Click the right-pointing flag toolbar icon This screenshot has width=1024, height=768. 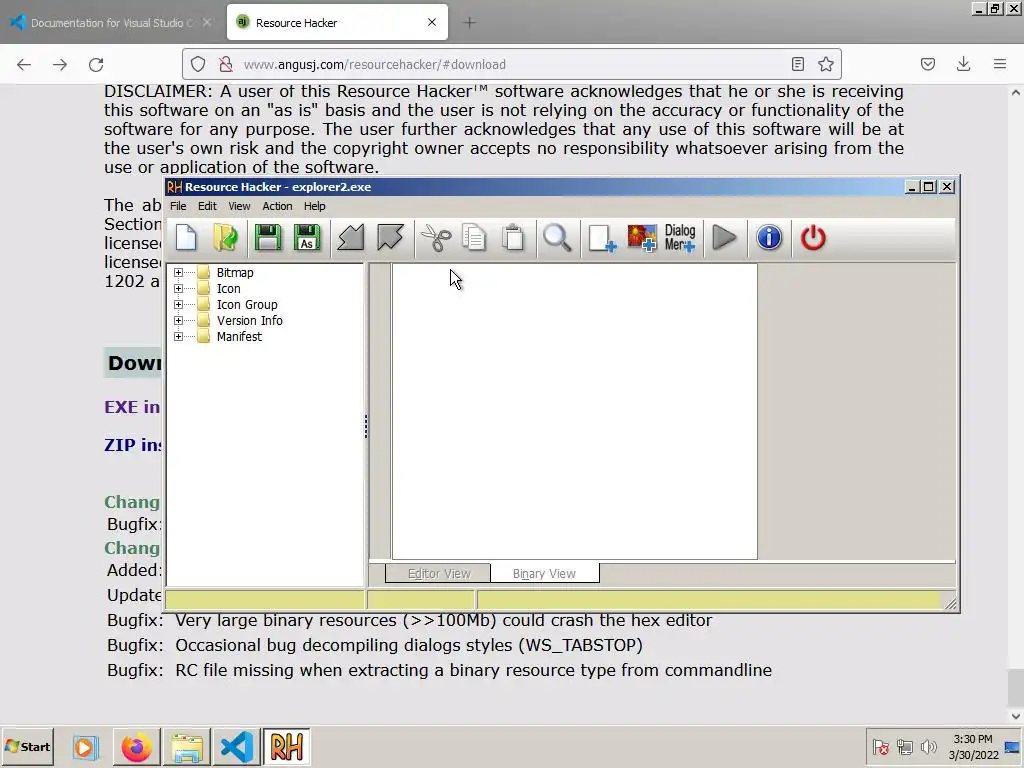click(x=390, y=238)
